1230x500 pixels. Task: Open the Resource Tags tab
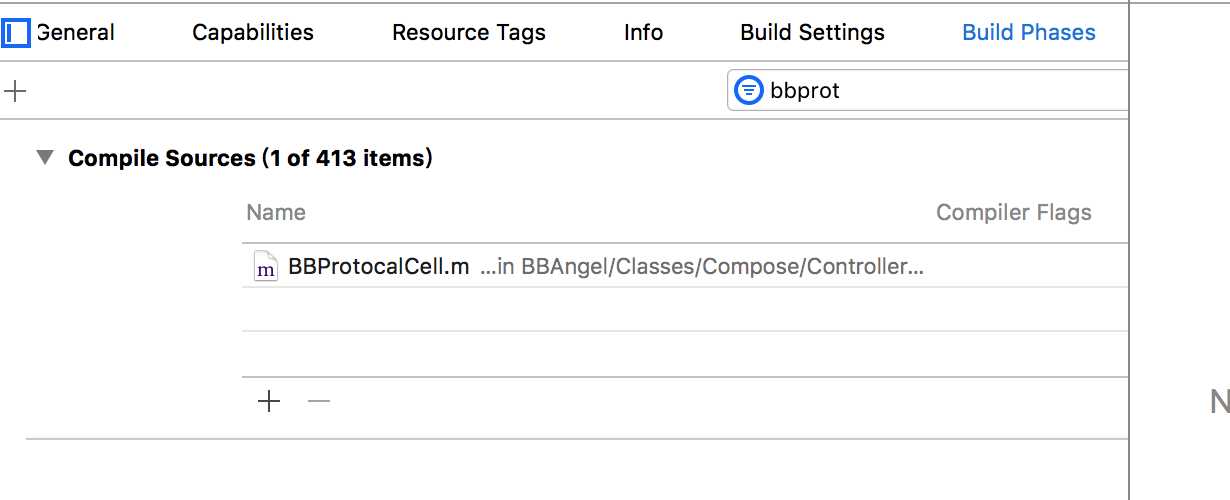pyautogui.click(x=469, y=32)
